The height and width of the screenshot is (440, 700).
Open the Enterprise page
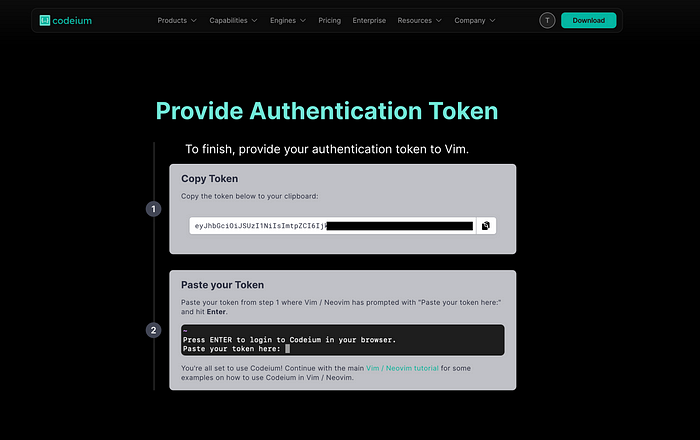tap(369, 20)
